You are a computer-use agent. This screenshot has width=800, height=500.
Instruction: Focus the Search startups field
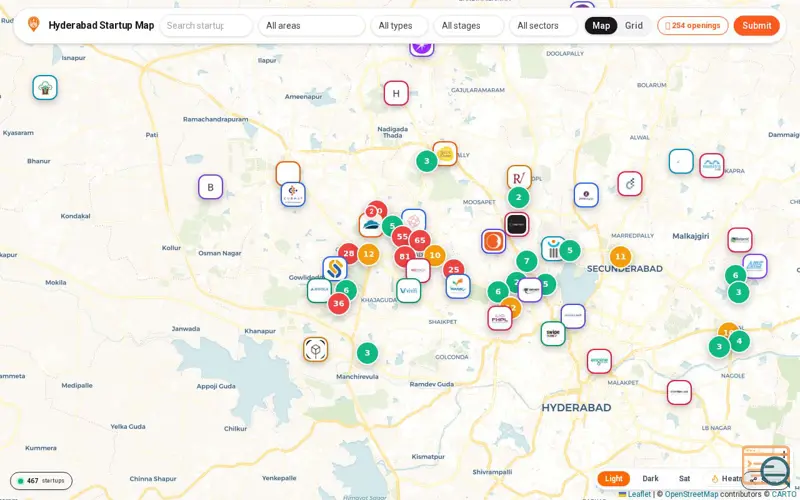pos(206,26)
